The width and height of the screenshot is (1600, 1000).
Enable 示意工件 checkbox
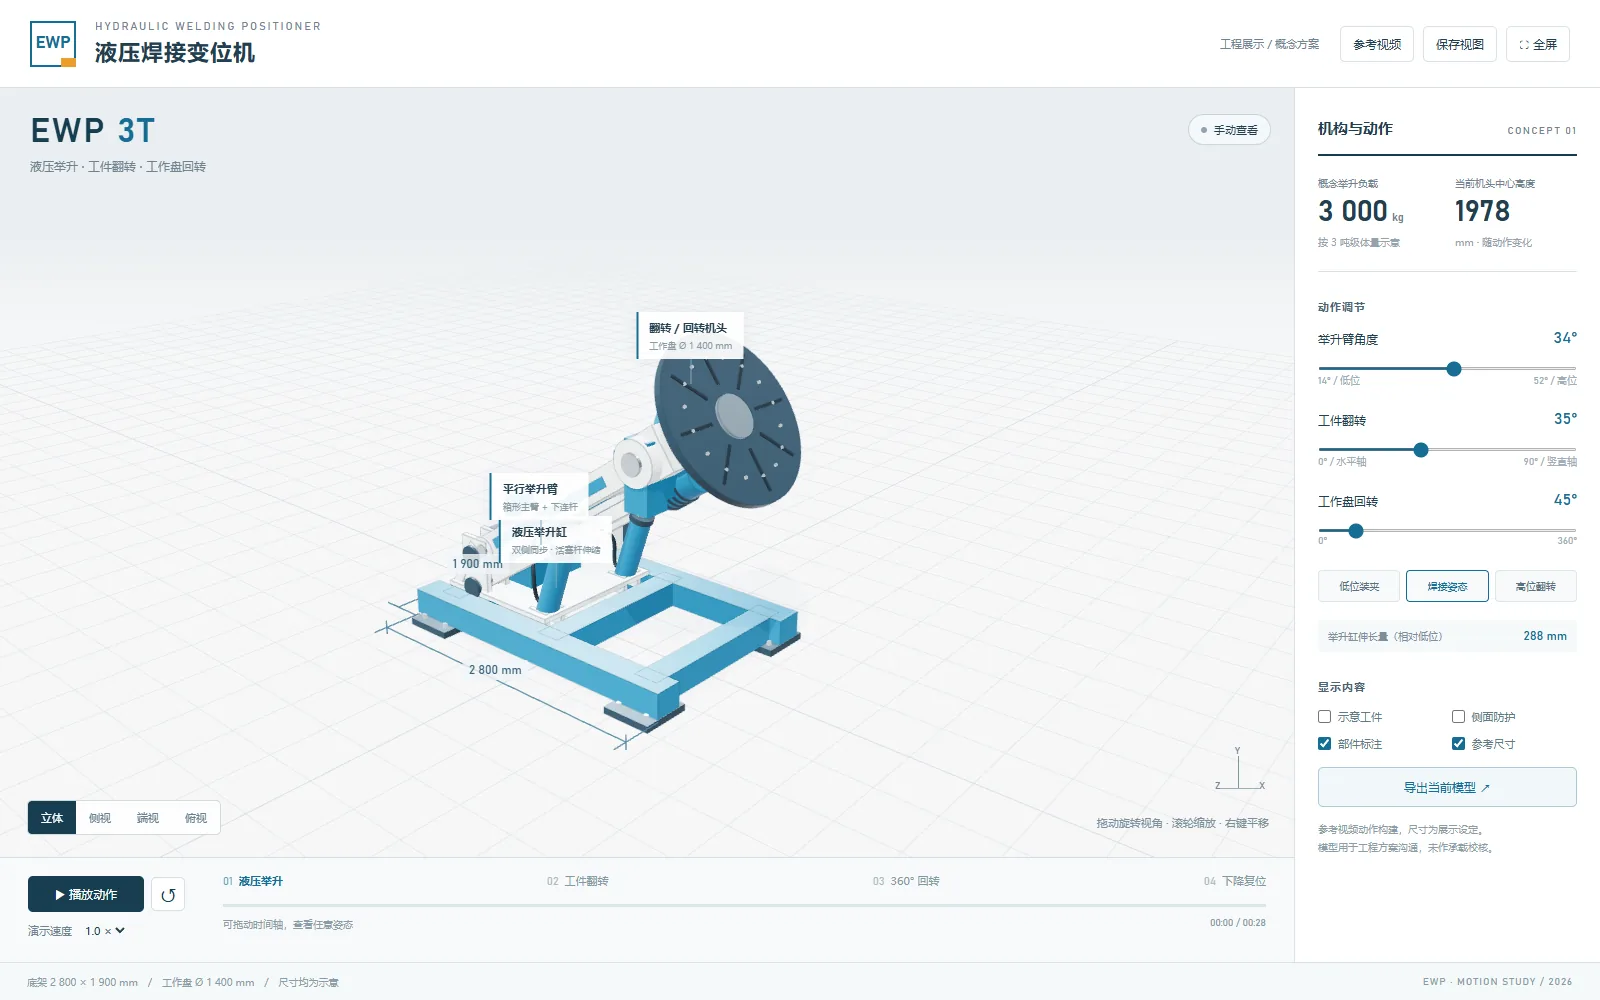click(1325, 717)
